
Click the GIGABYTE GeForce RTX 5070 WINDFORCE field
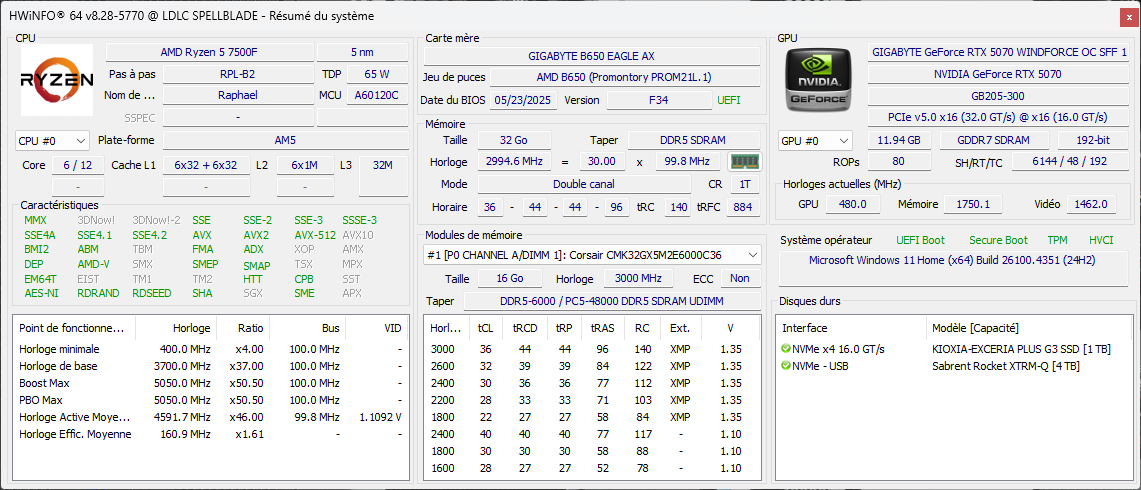point(998,52)
